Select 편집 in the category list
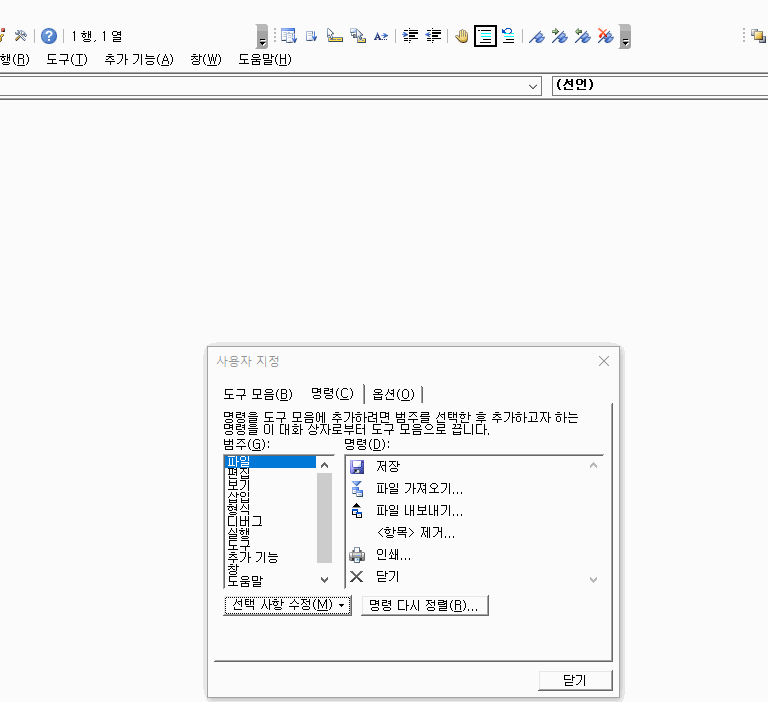The width and height of the screenshot is (768, 702). click(x=270, y=473)
